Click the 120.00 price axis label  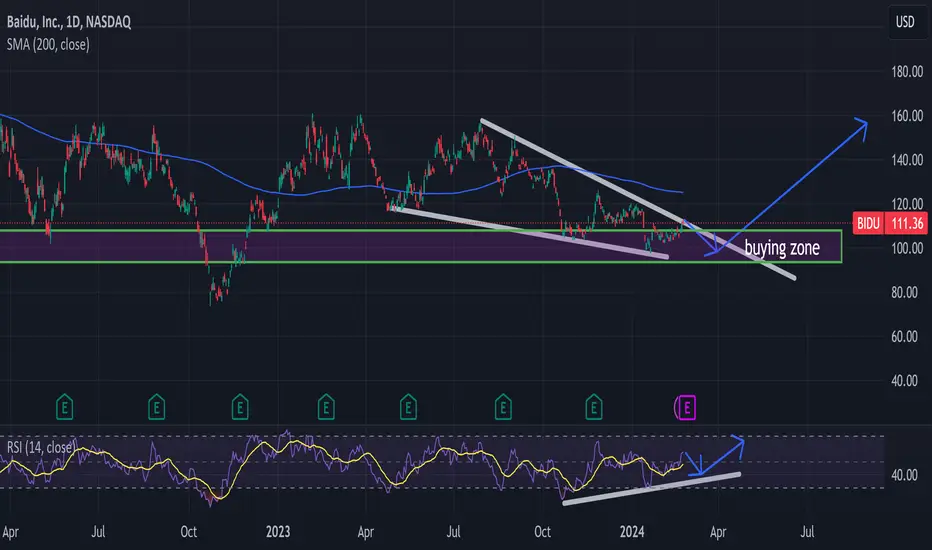(x=907, y=204)
